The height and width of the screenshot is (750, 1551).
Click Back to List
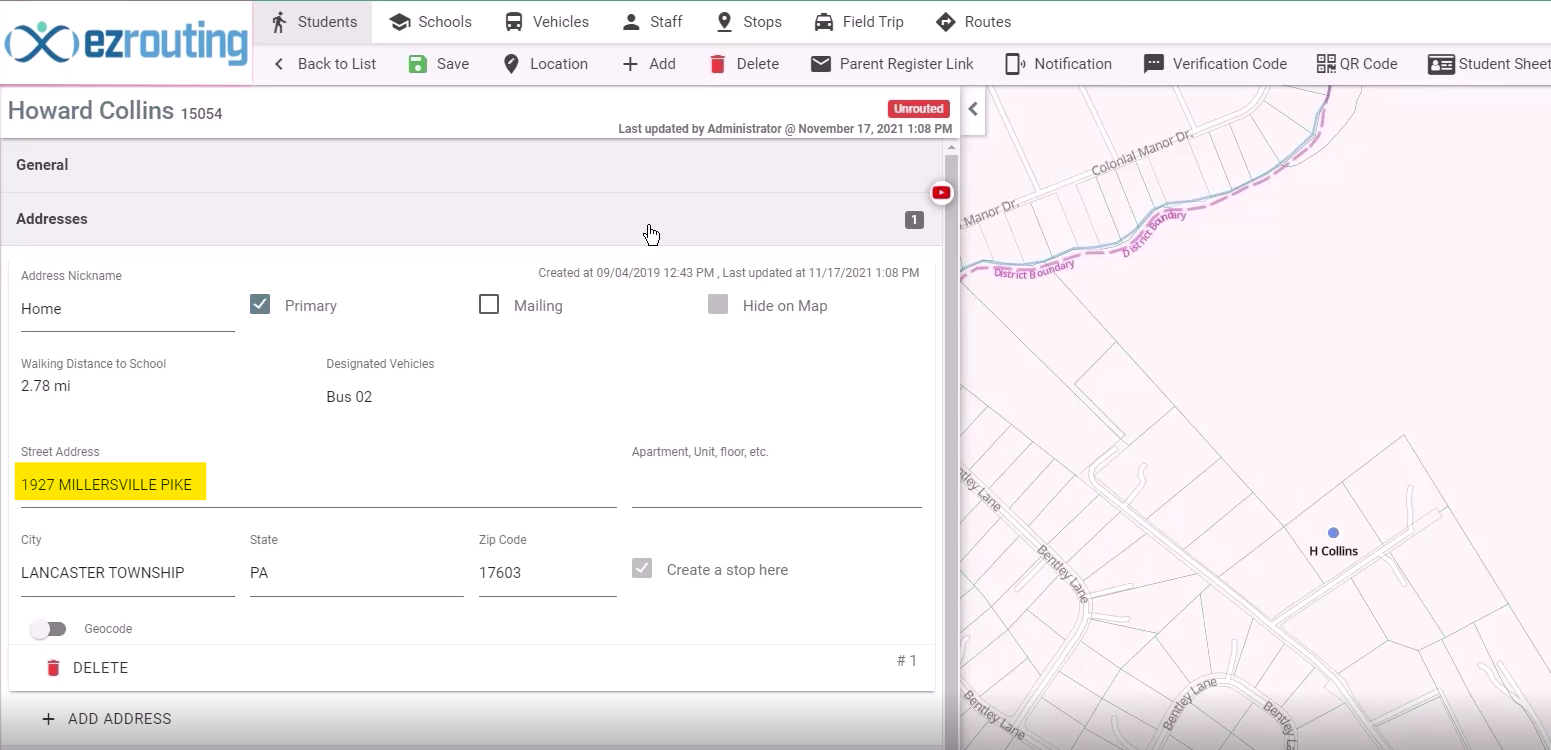pos(324,64)
